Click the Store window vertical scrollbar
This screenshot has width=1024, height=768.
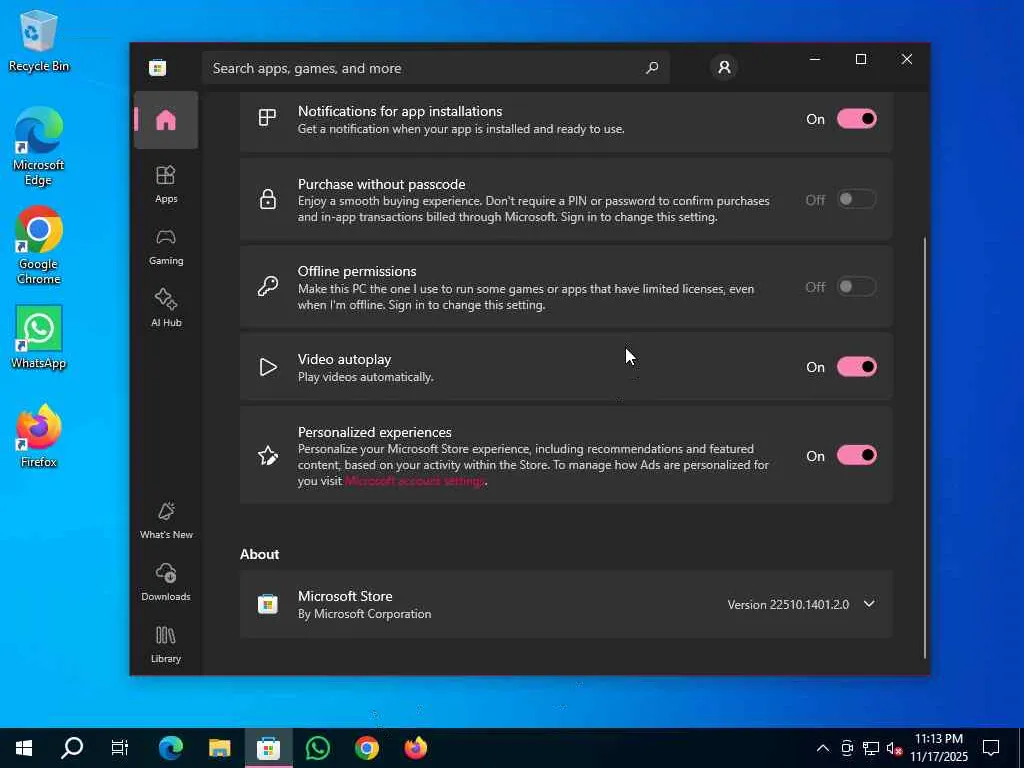[x=925, y=447]
